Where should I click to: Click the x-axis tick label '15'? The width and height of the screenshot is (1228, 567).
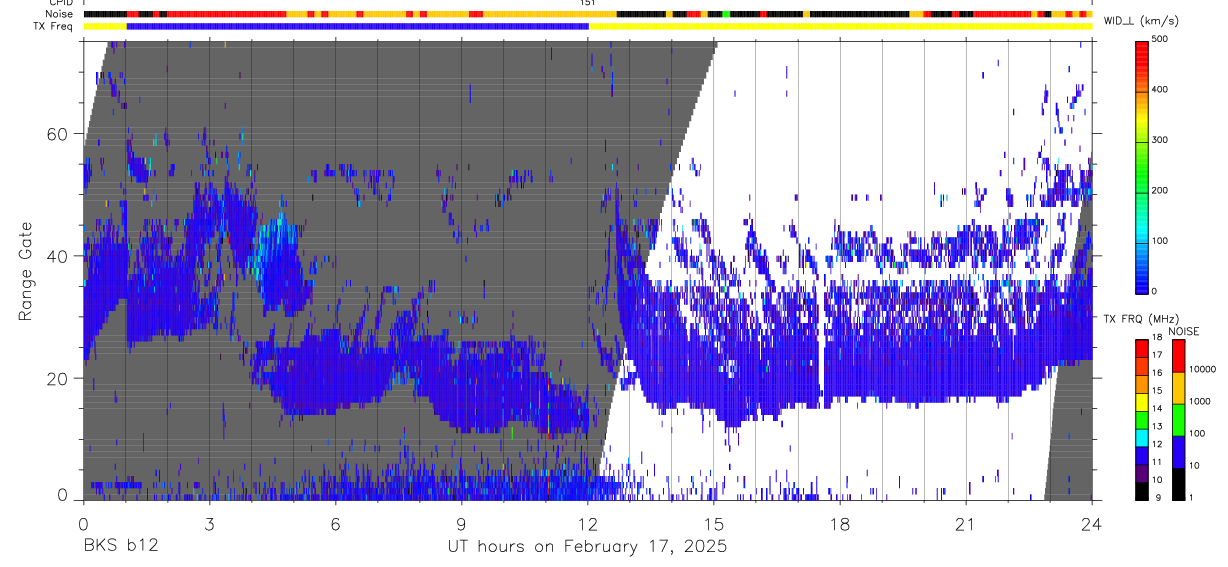tap(714, 524)
